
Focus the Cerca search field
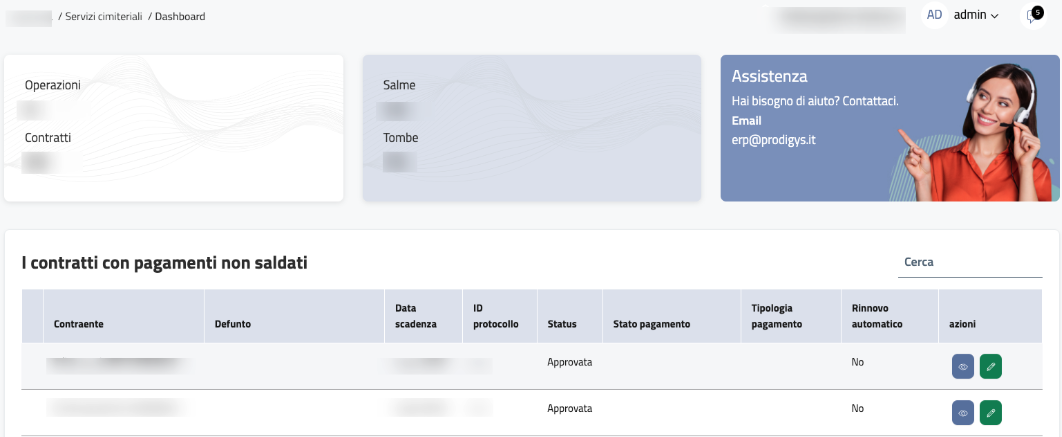click(x=969, y=262)
